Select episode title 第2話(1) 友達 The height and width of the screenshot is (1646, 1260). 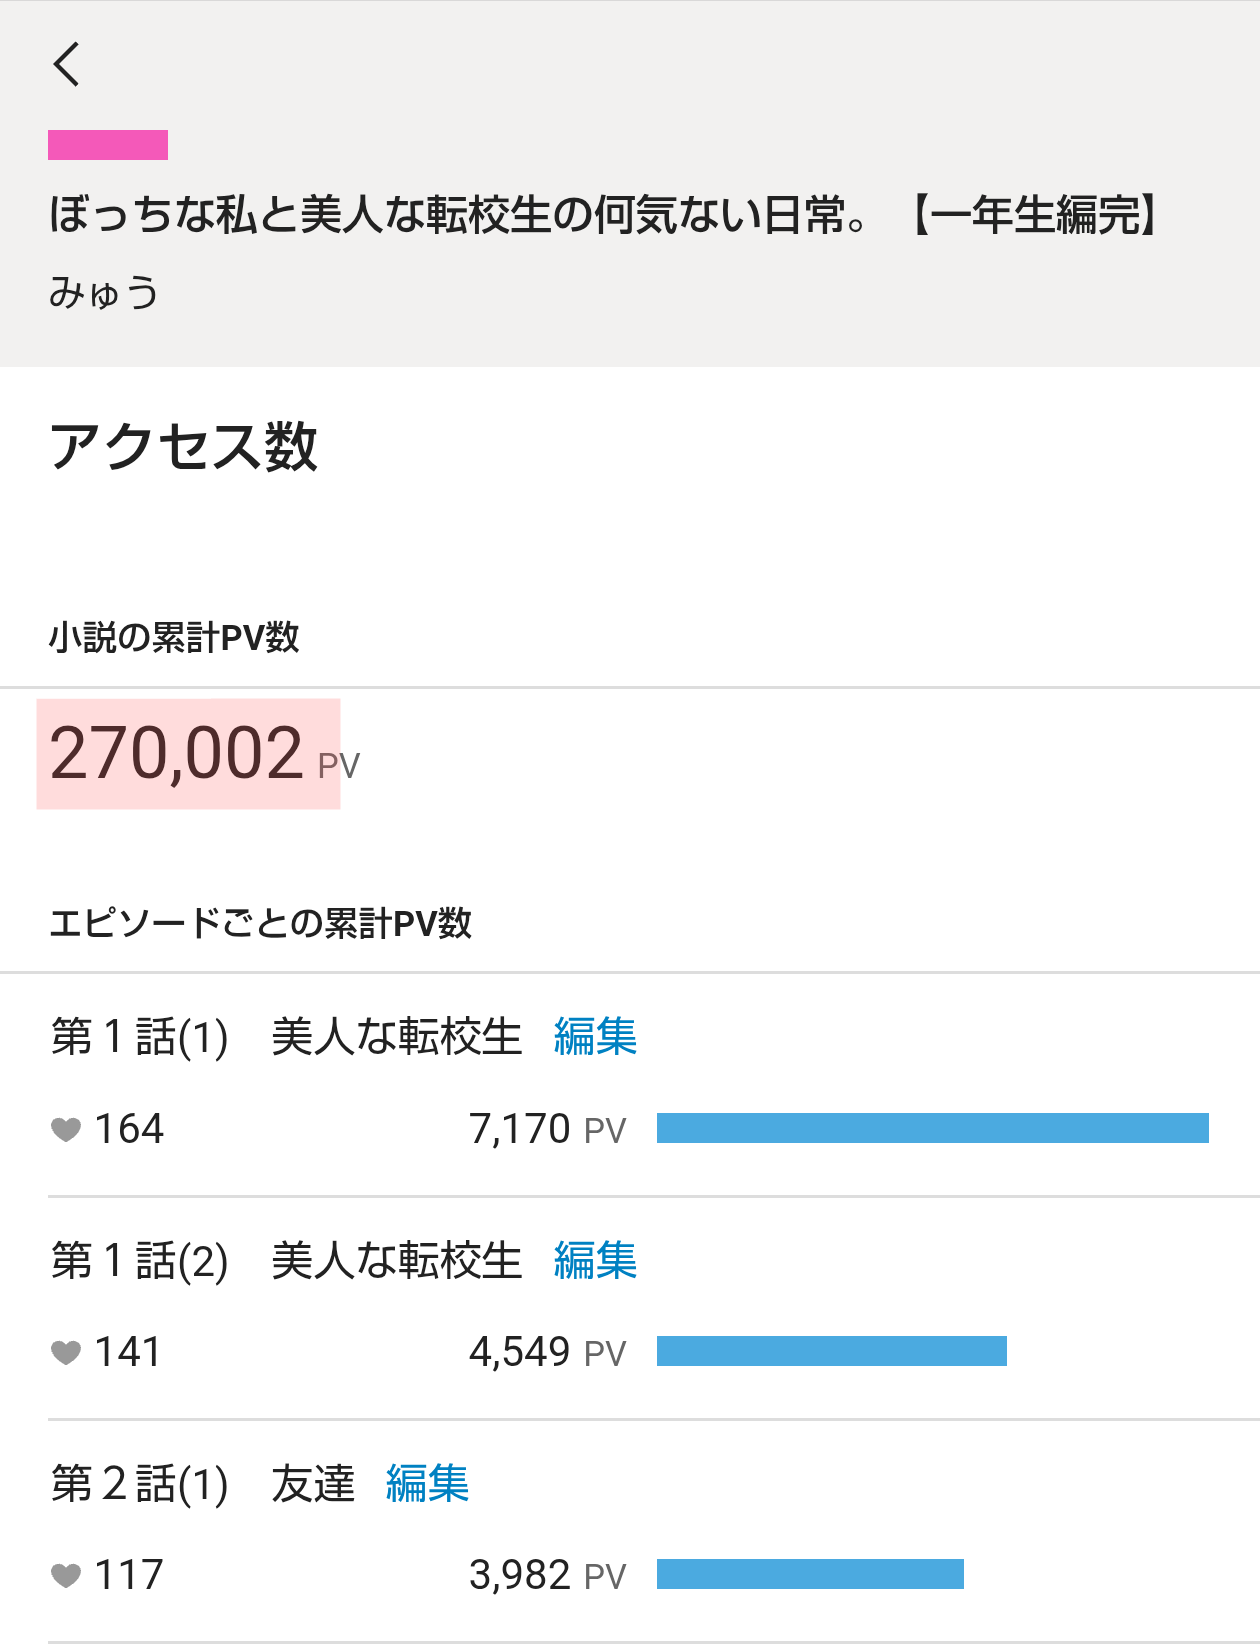(202, 1483)
